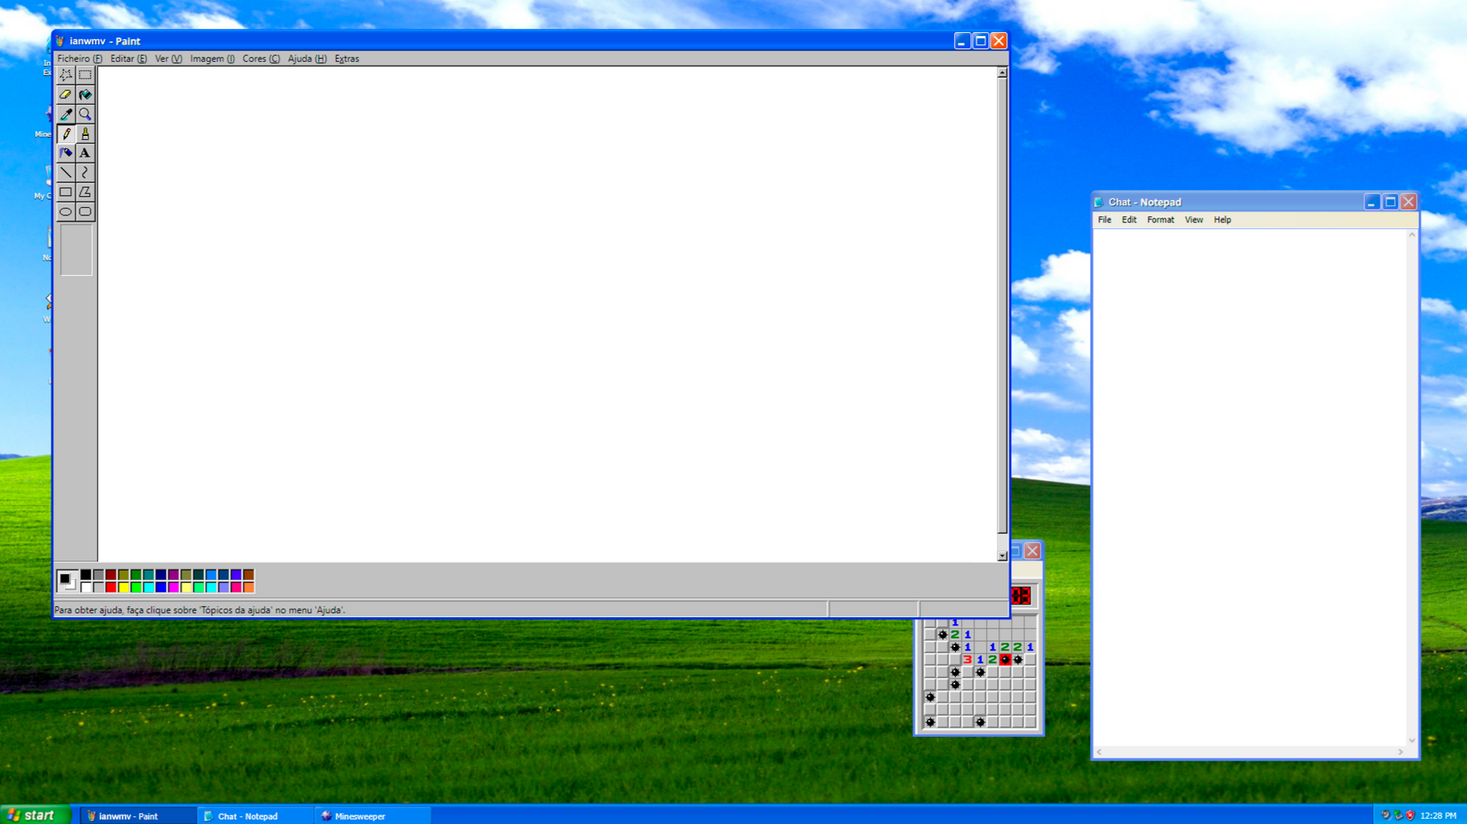Screen dimensions: 1467x824
Task: Select the Magnifier tool in Paint
Action: (x=85, y=114)
